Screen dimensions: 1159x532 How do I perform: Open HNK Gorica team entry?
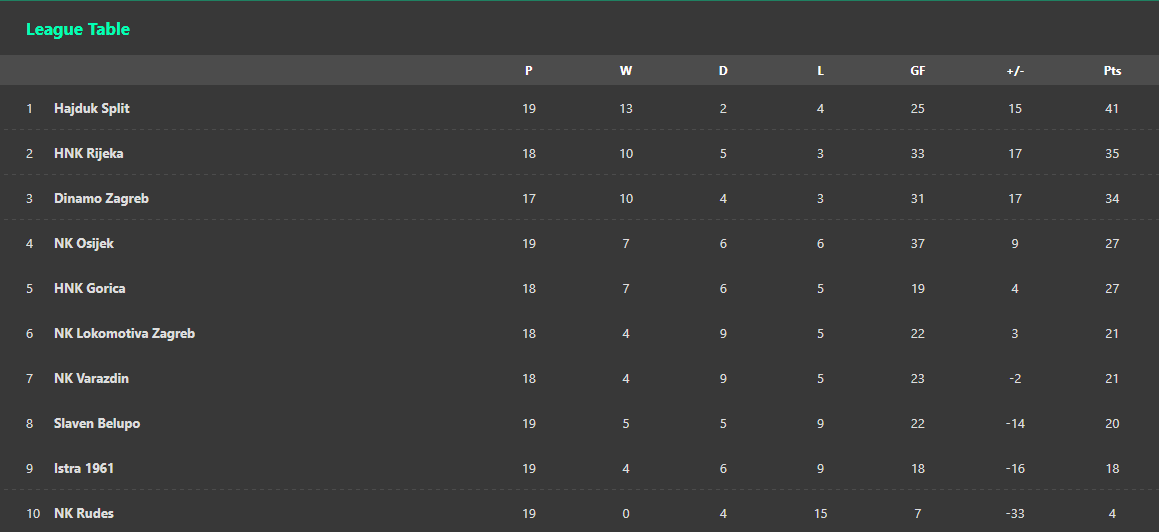point(89,289)
